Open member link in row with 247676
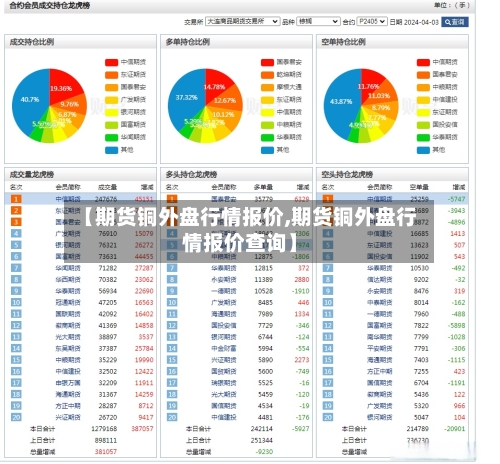Screen dimensions: 500x464 click(x=68, y=199)
